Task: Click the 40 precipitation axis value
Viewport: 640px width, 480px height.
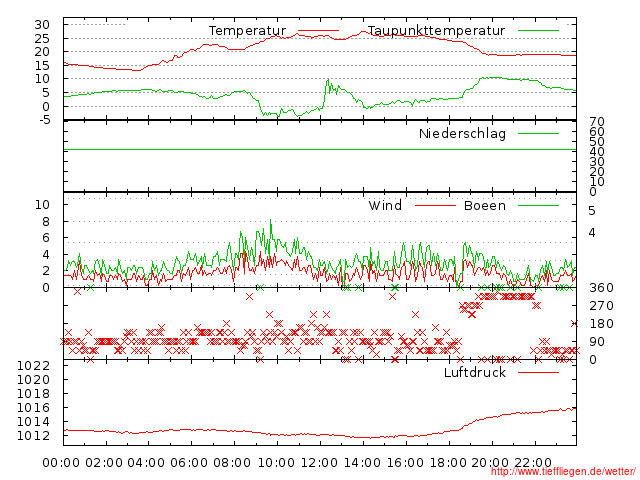Action: click(x=597, y=152)
